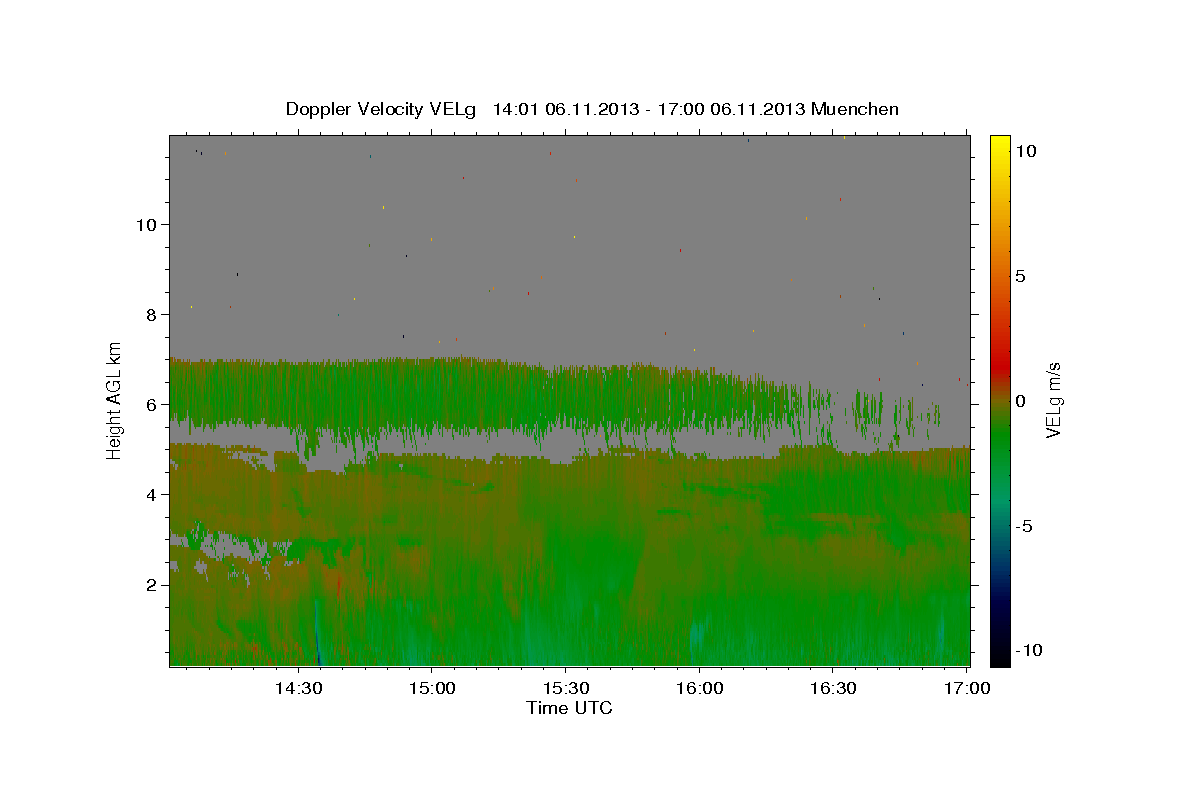Click the 'Muenchen' location in the title
The width and height of the screenshot is (1200, 800).
click(855, 109)
